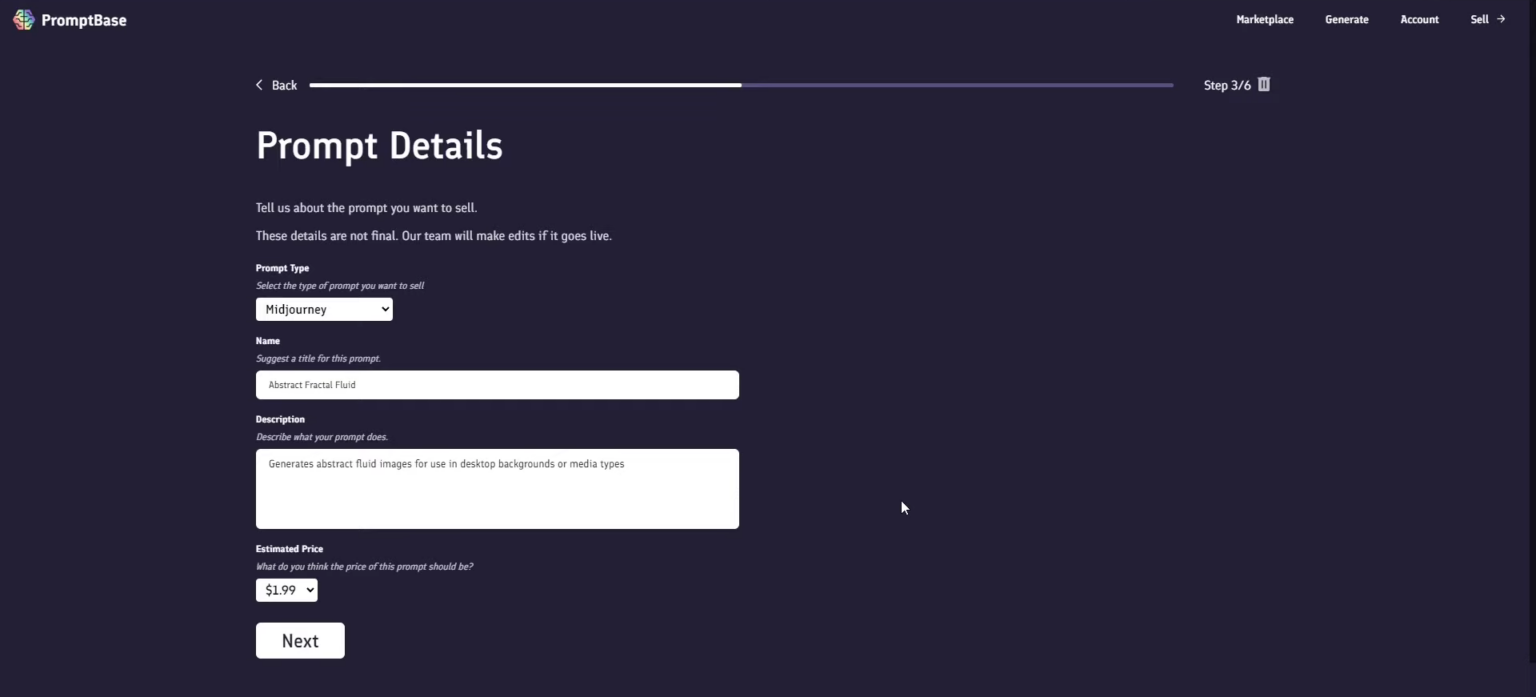Open the Midjourney prompt type dropdown
Viewport: 1536px width, 697px height.
[324, 309]
